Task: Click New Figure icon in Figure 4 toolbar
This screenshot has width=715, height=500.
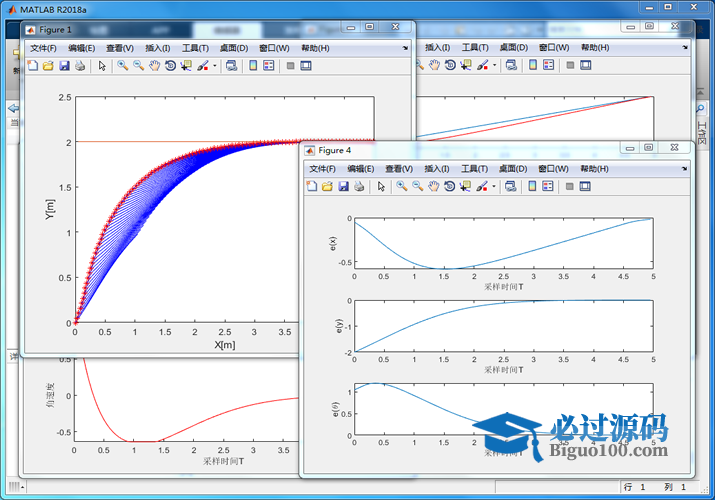Action: pos(311,186)
